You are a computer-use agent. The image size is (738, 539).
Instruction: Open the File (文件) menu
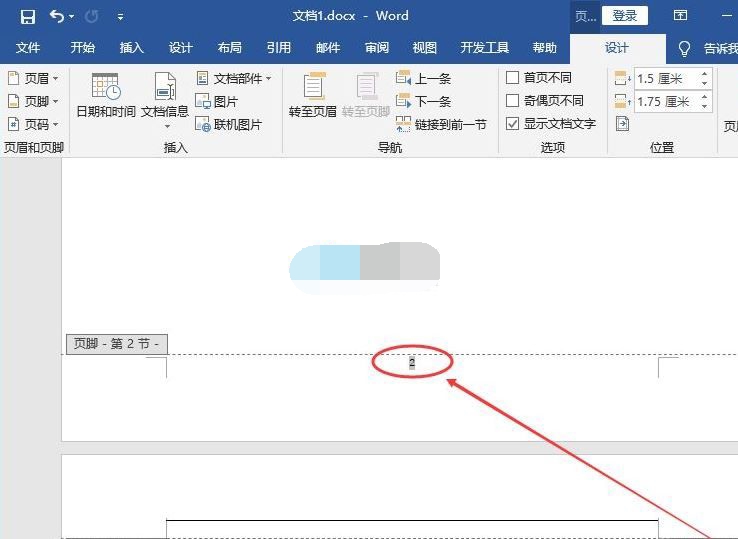28,48
